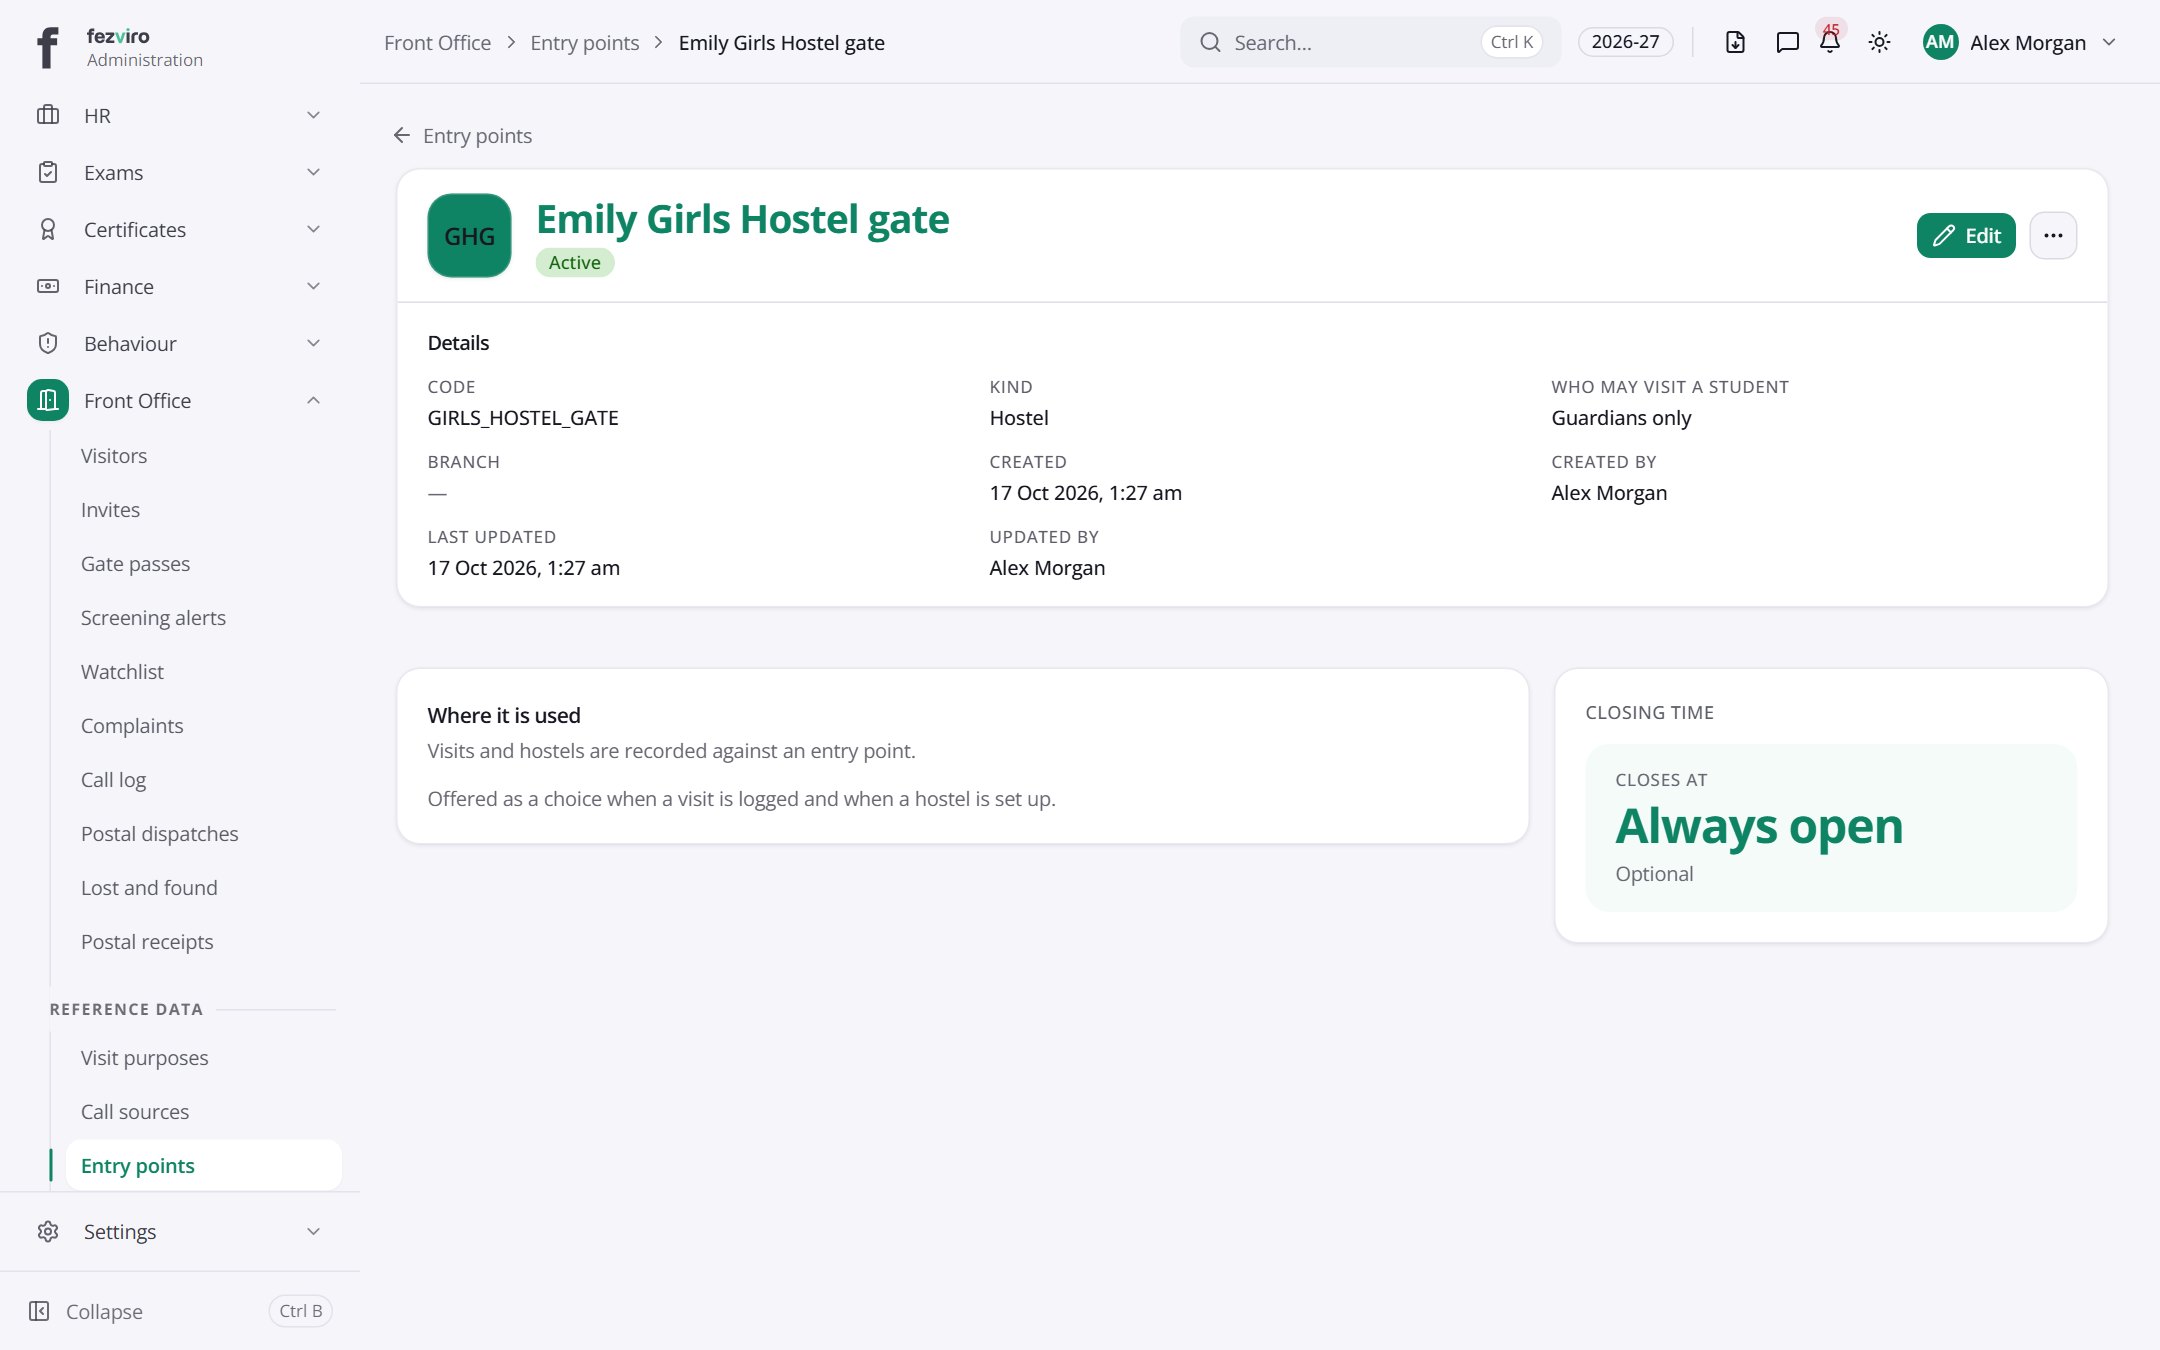Open the chat messages icon
2160x1350 pixels.
[x=1787, y=42]
